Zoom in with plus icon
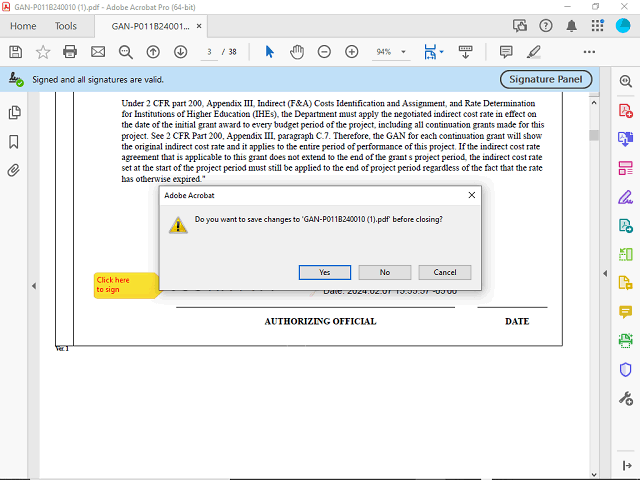The height and width of the screenshot is (480, 640). (x=351, y=52)
